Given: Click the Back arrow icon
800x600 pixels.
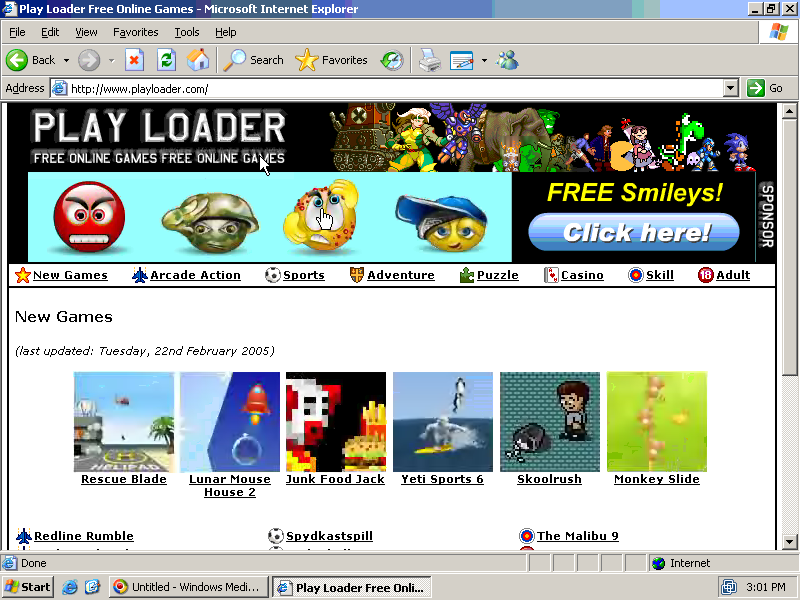Looking at the screenshot, I should tap(17, 60).
